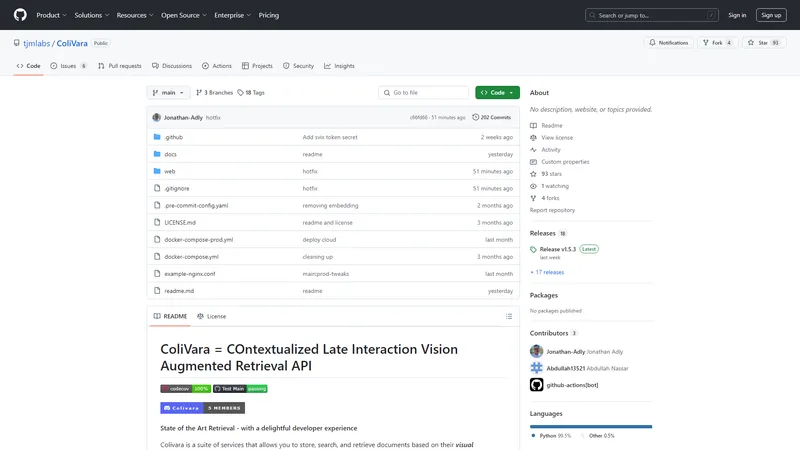800x450 pixels.
Task: Switch to the License tab
Action: click(212, 316)
